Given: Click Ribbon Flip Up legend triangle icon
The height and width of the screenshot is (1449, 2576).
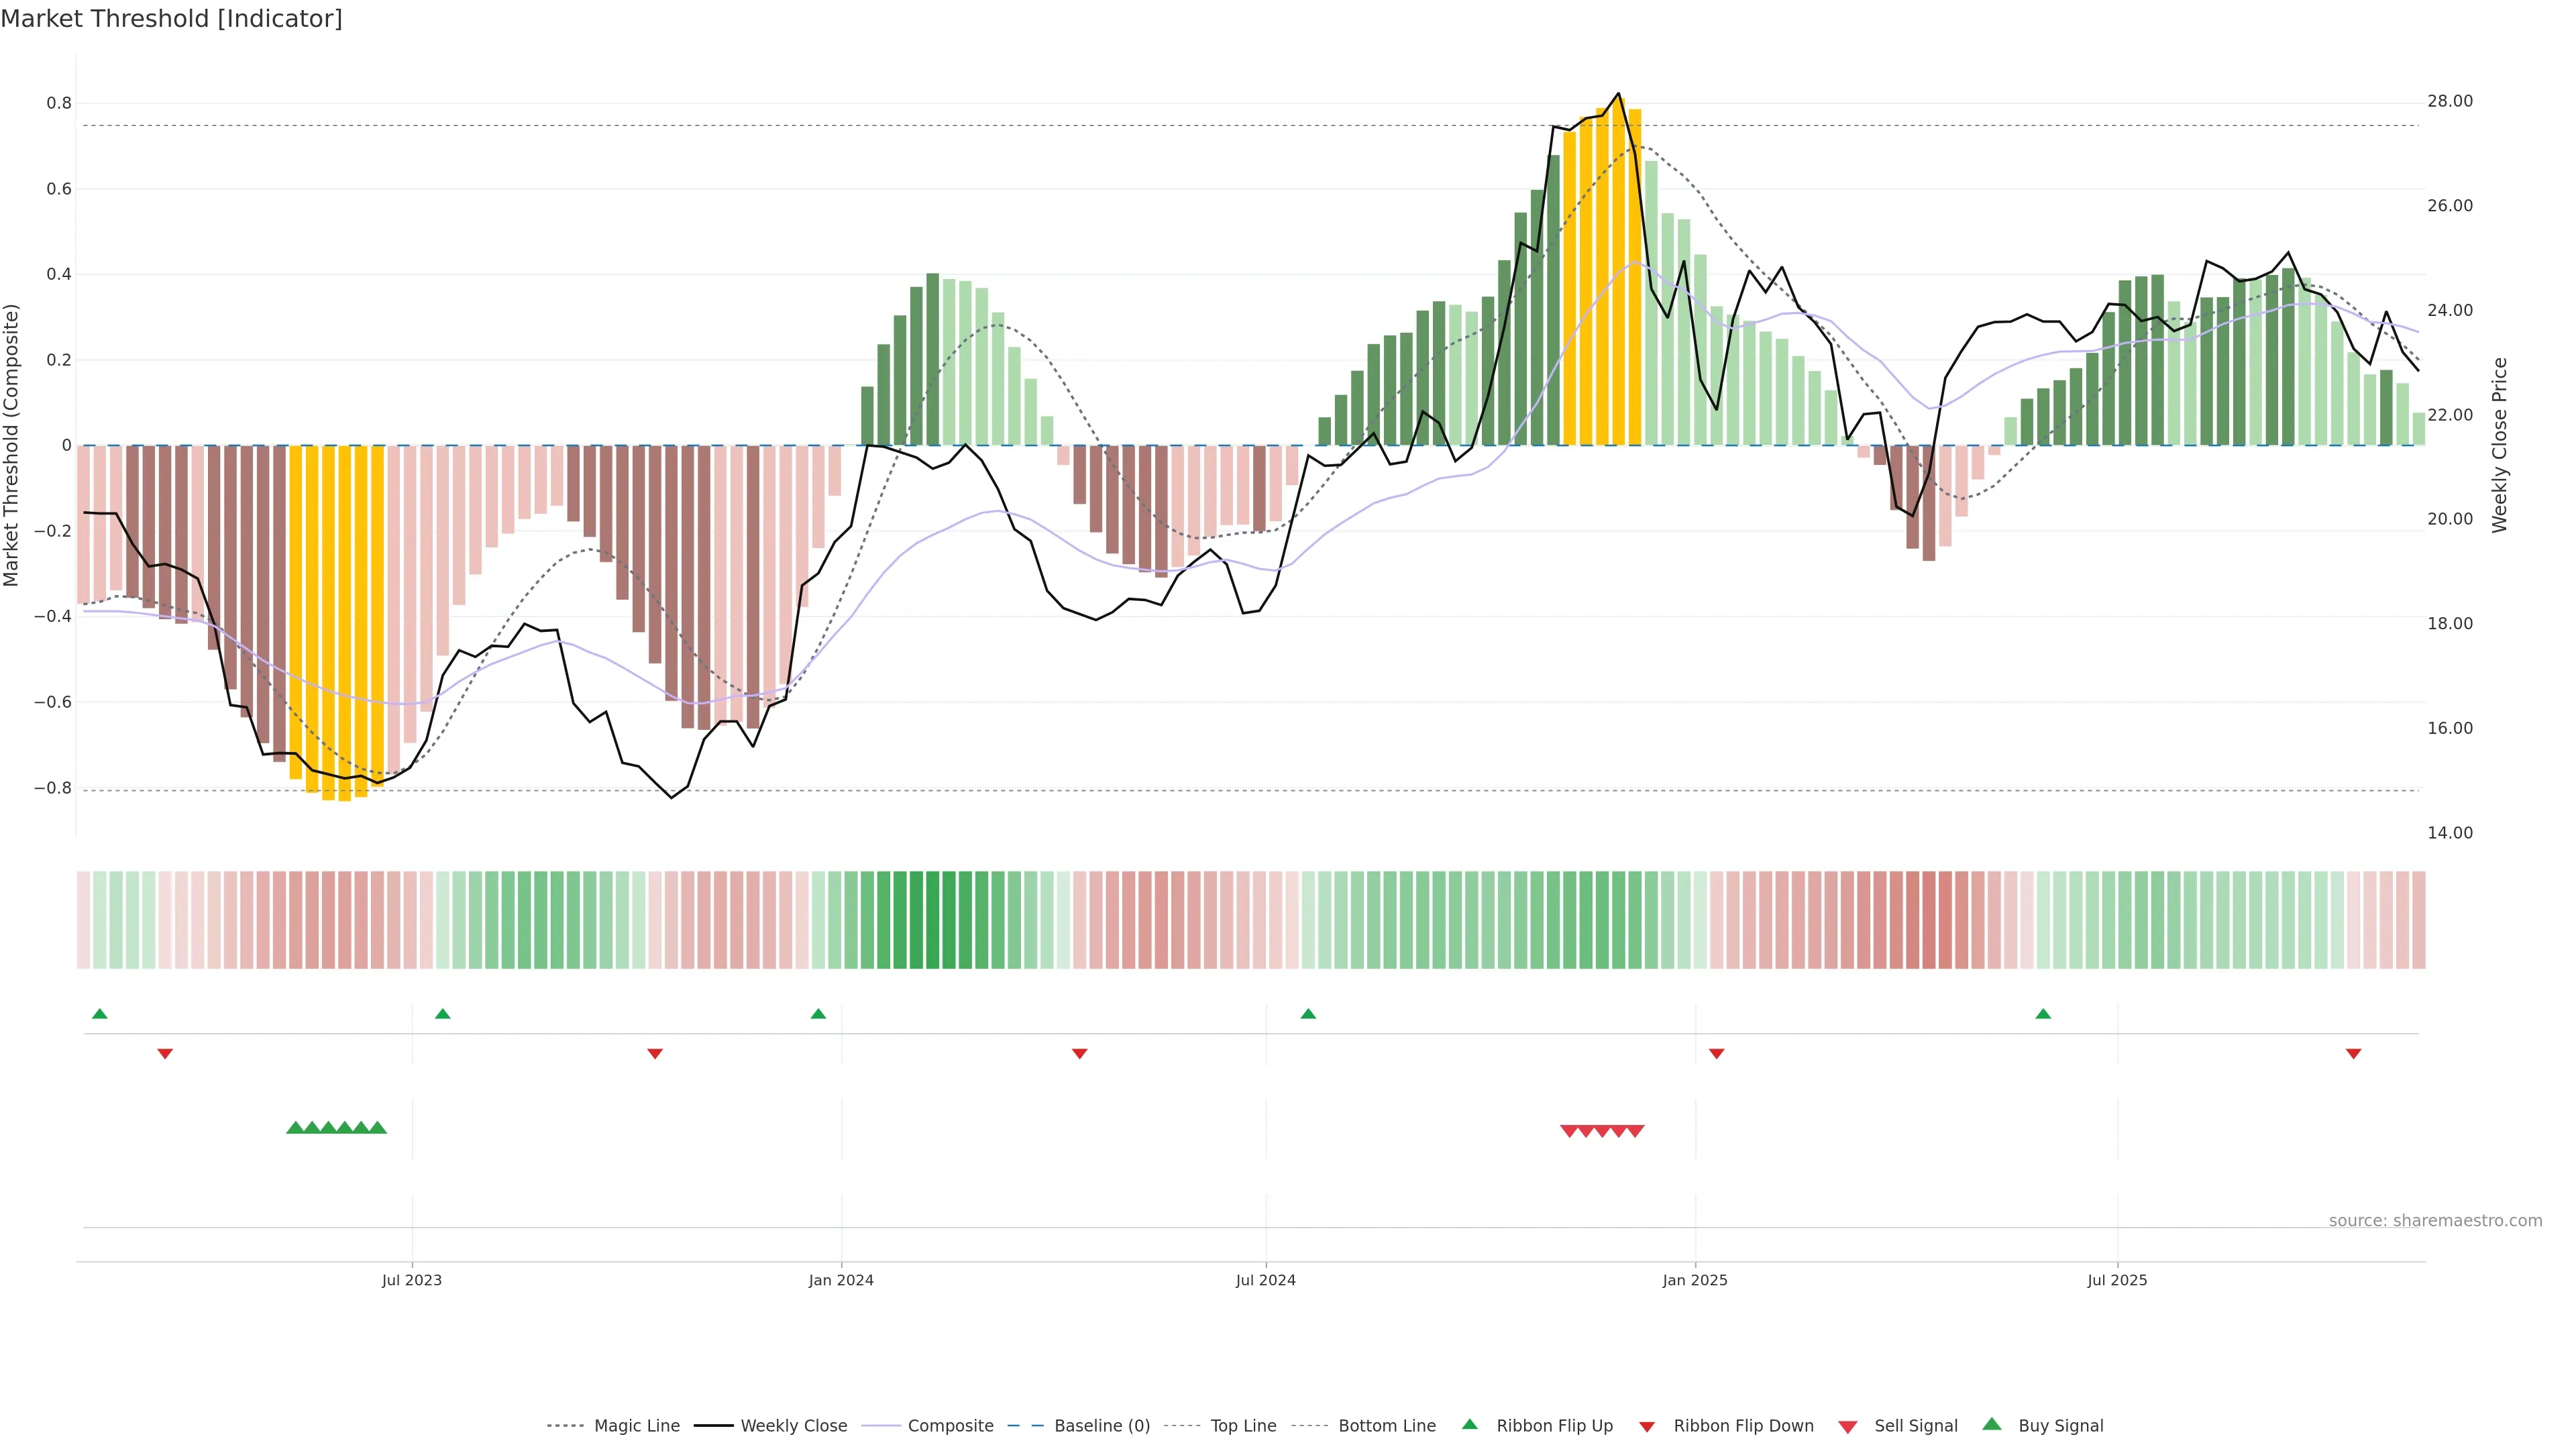Looking at the screenshot, I should point(1469,1424).
